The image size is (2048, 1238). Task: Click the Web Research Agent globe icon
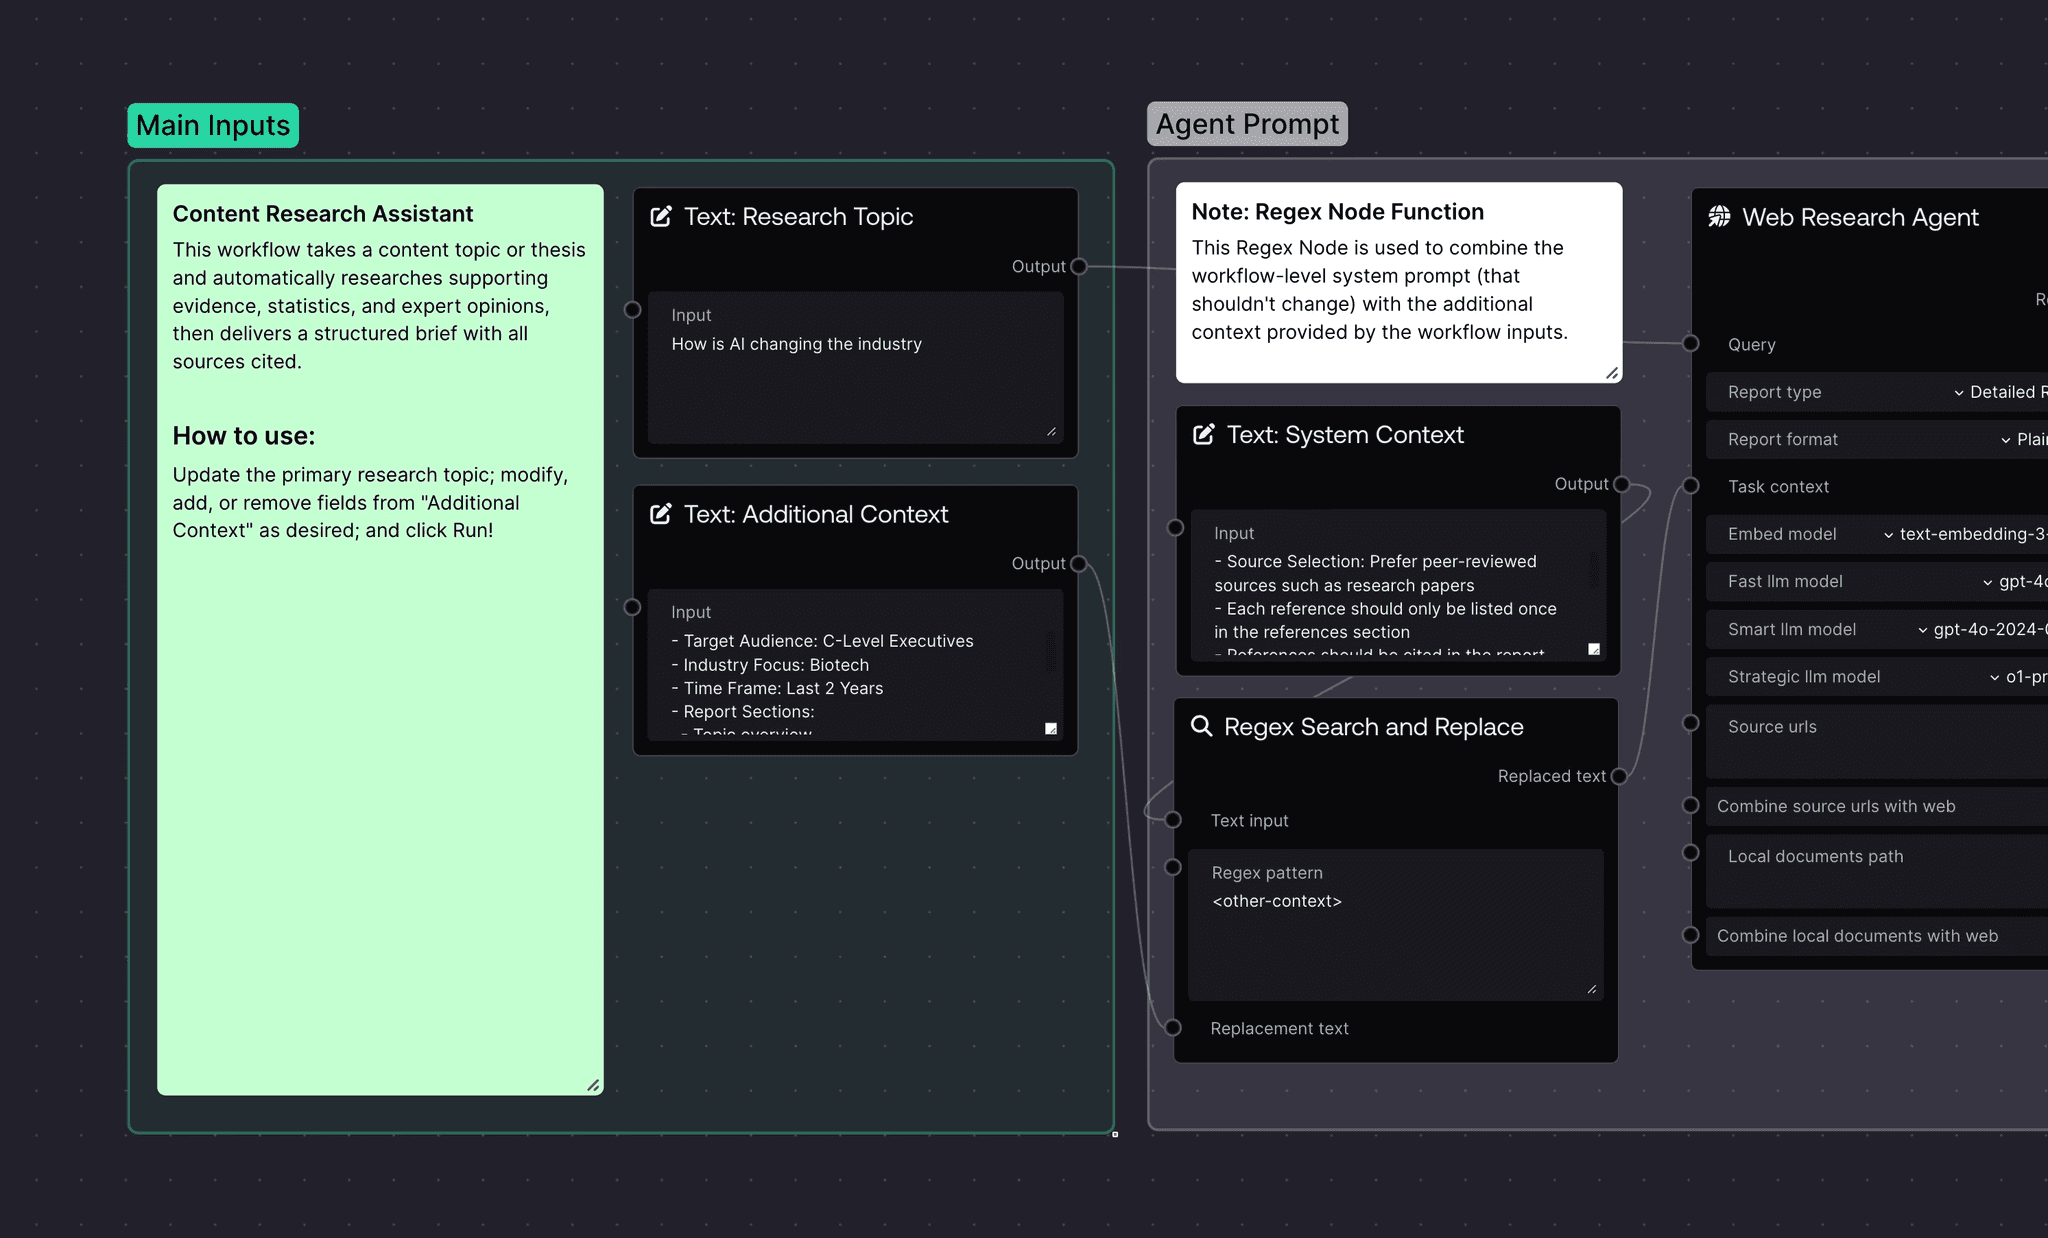[1719, 217]
